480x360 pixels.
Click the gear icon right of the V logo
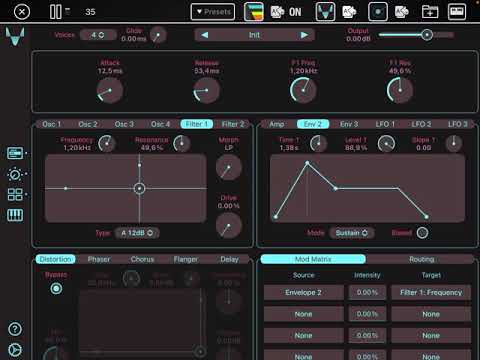point(349,12)
